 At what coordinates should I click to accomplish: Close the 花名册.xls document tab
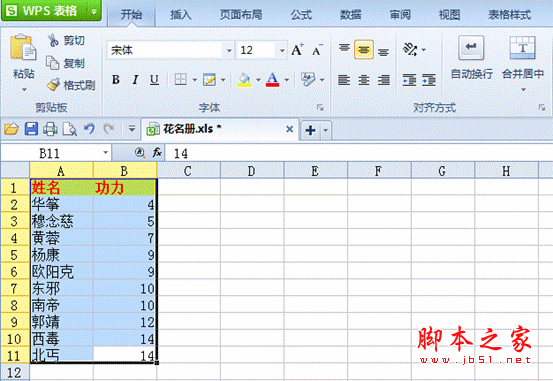(290, 129)
